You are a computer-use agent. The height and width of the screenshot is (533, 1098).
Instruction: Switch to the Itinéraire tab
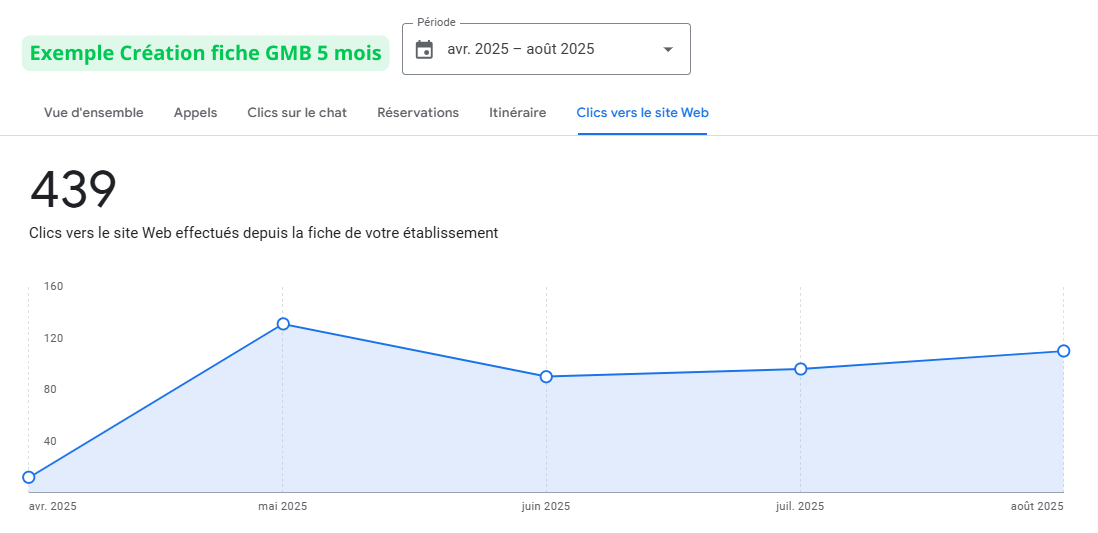(518, 113)
